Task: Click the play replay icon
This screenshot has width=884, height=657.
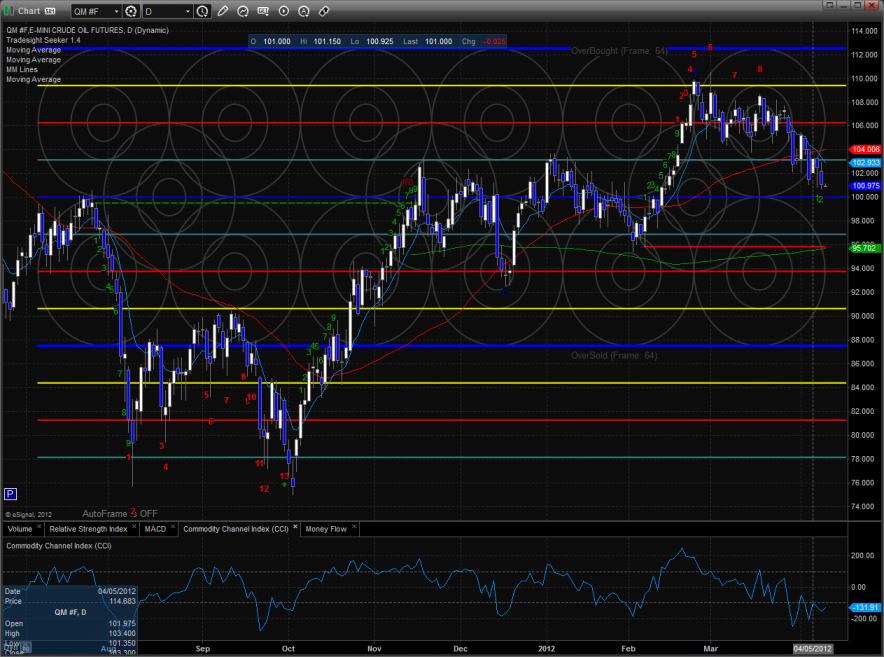Action: coord(284,12)
